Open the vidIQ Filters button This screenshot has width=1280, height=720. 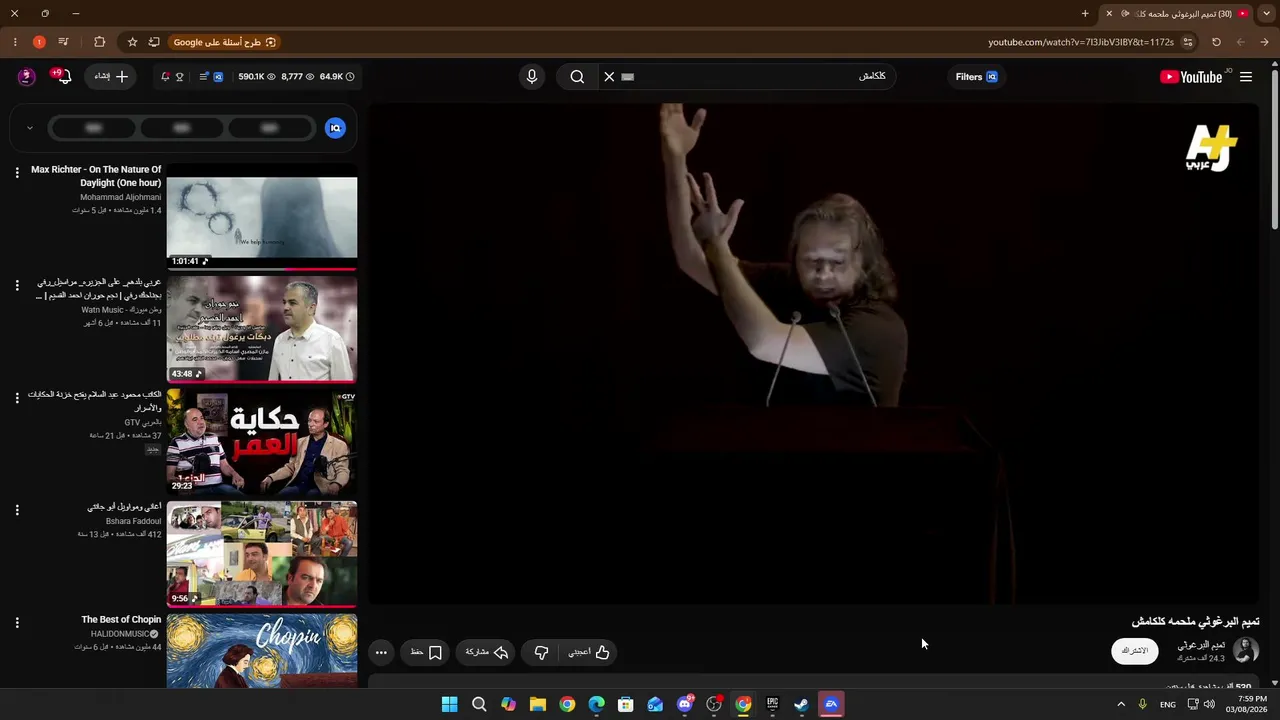tap(976, 77)
